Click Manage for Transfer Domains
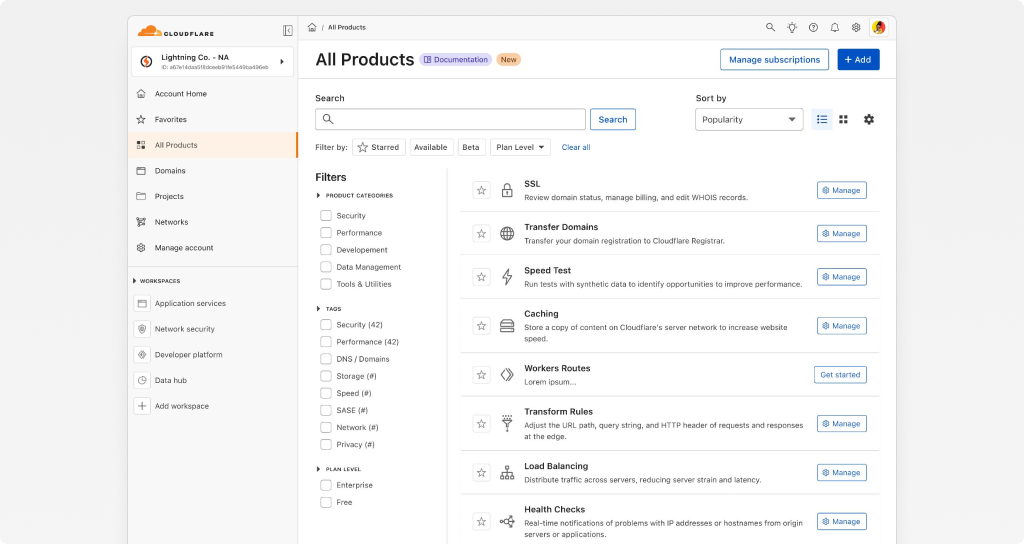The width and height of the screenshot is (1024, 544). pyautogui.click(x=841, y=233)
